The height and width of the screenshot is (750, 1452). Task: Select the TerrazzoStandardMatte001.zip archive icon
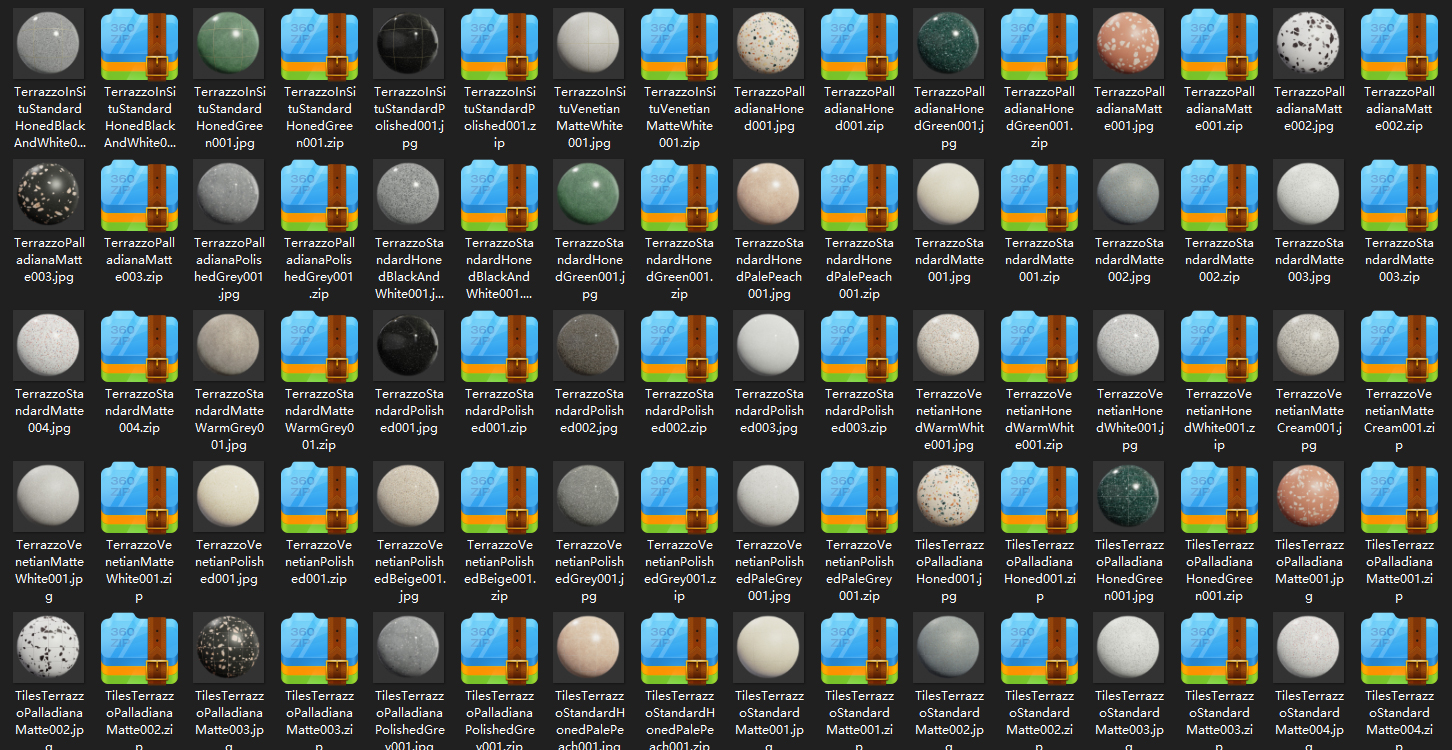point(1040,196)
